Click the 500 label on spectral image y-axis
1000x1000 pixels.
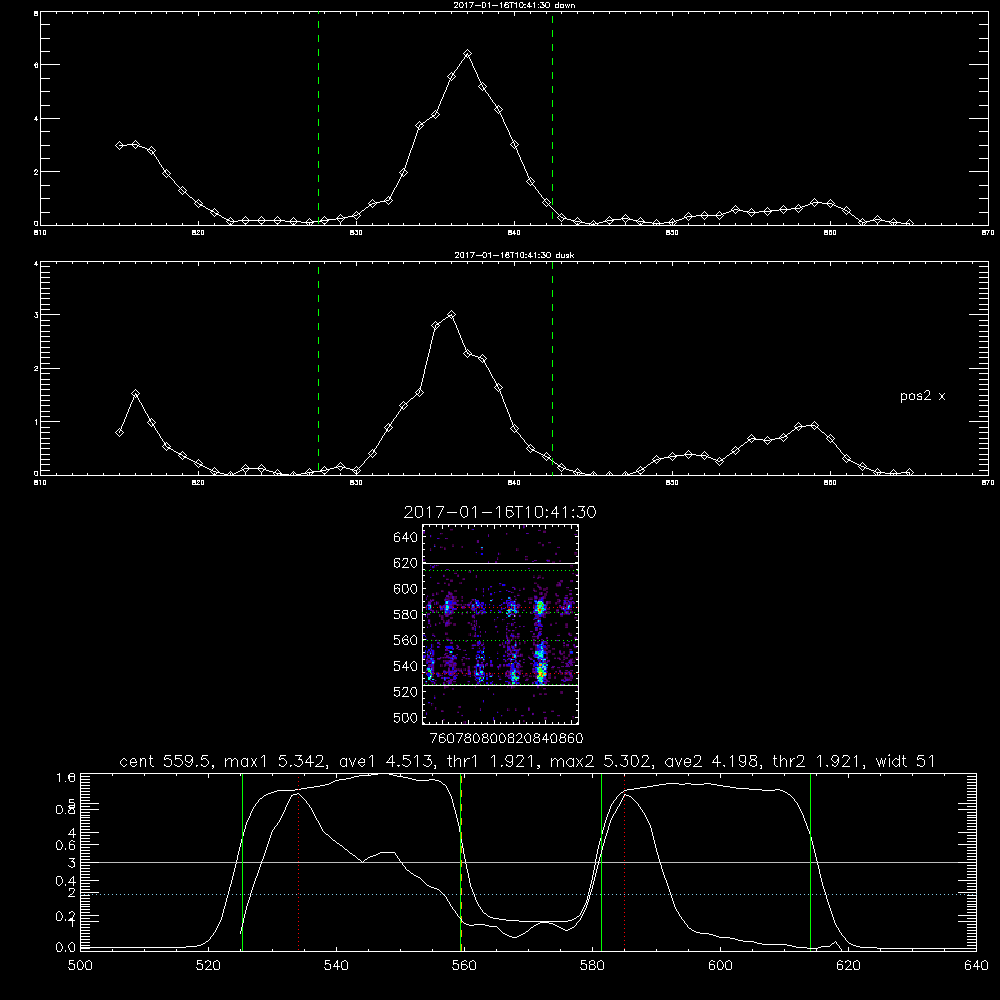(405, 717)
